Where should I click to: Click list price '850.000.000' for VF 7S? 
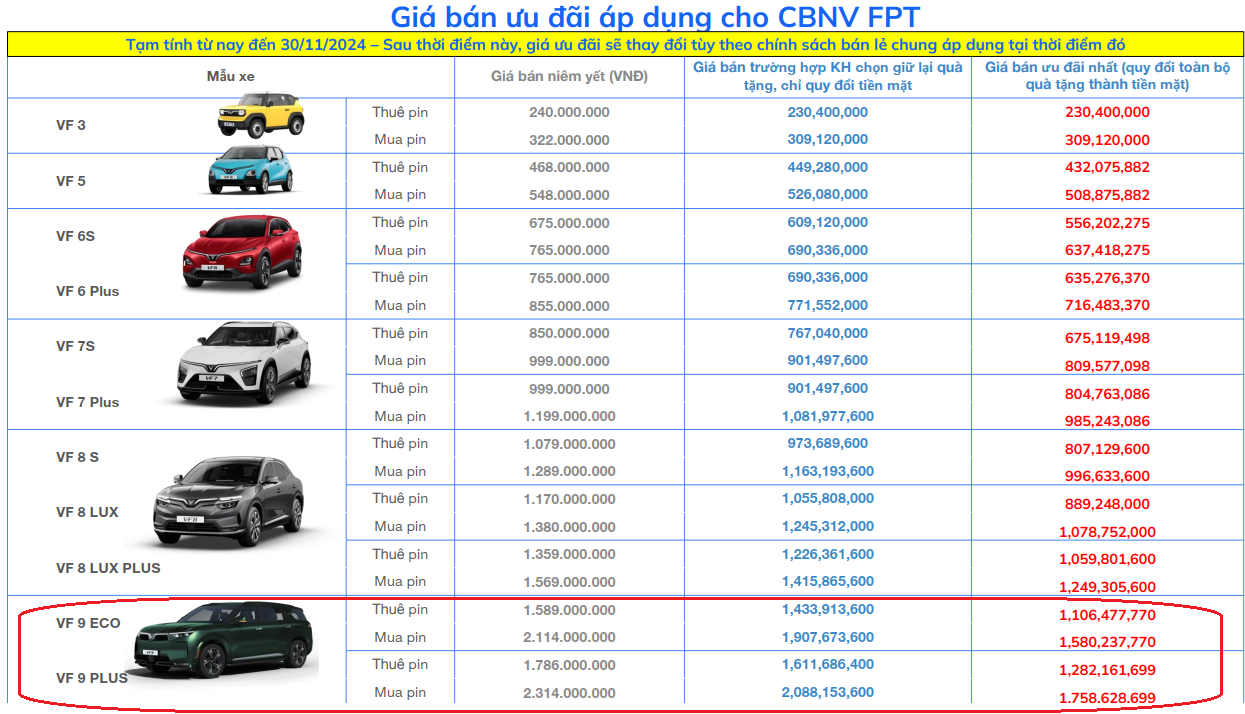point(569,333)
